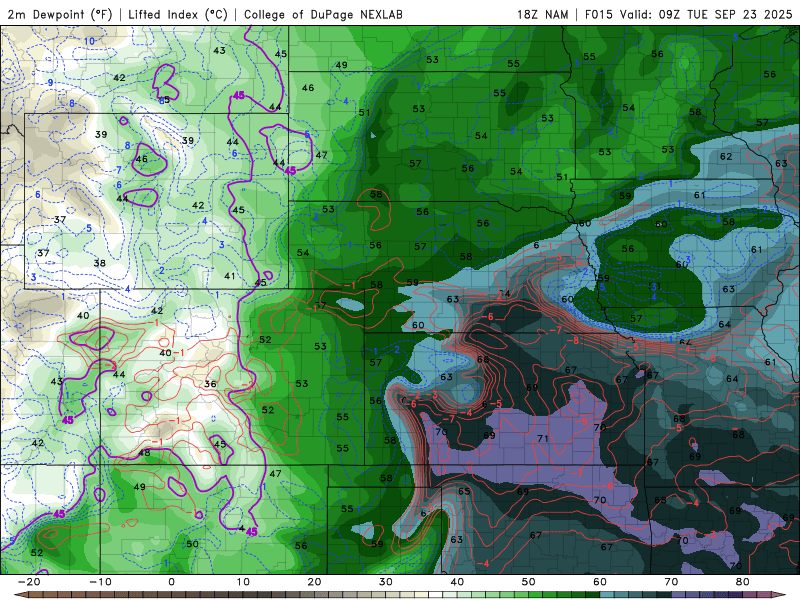800x600 pixels.
Task: Click the 0 label on the color scale
Action: pyautogui.click(x=171, y=582)
